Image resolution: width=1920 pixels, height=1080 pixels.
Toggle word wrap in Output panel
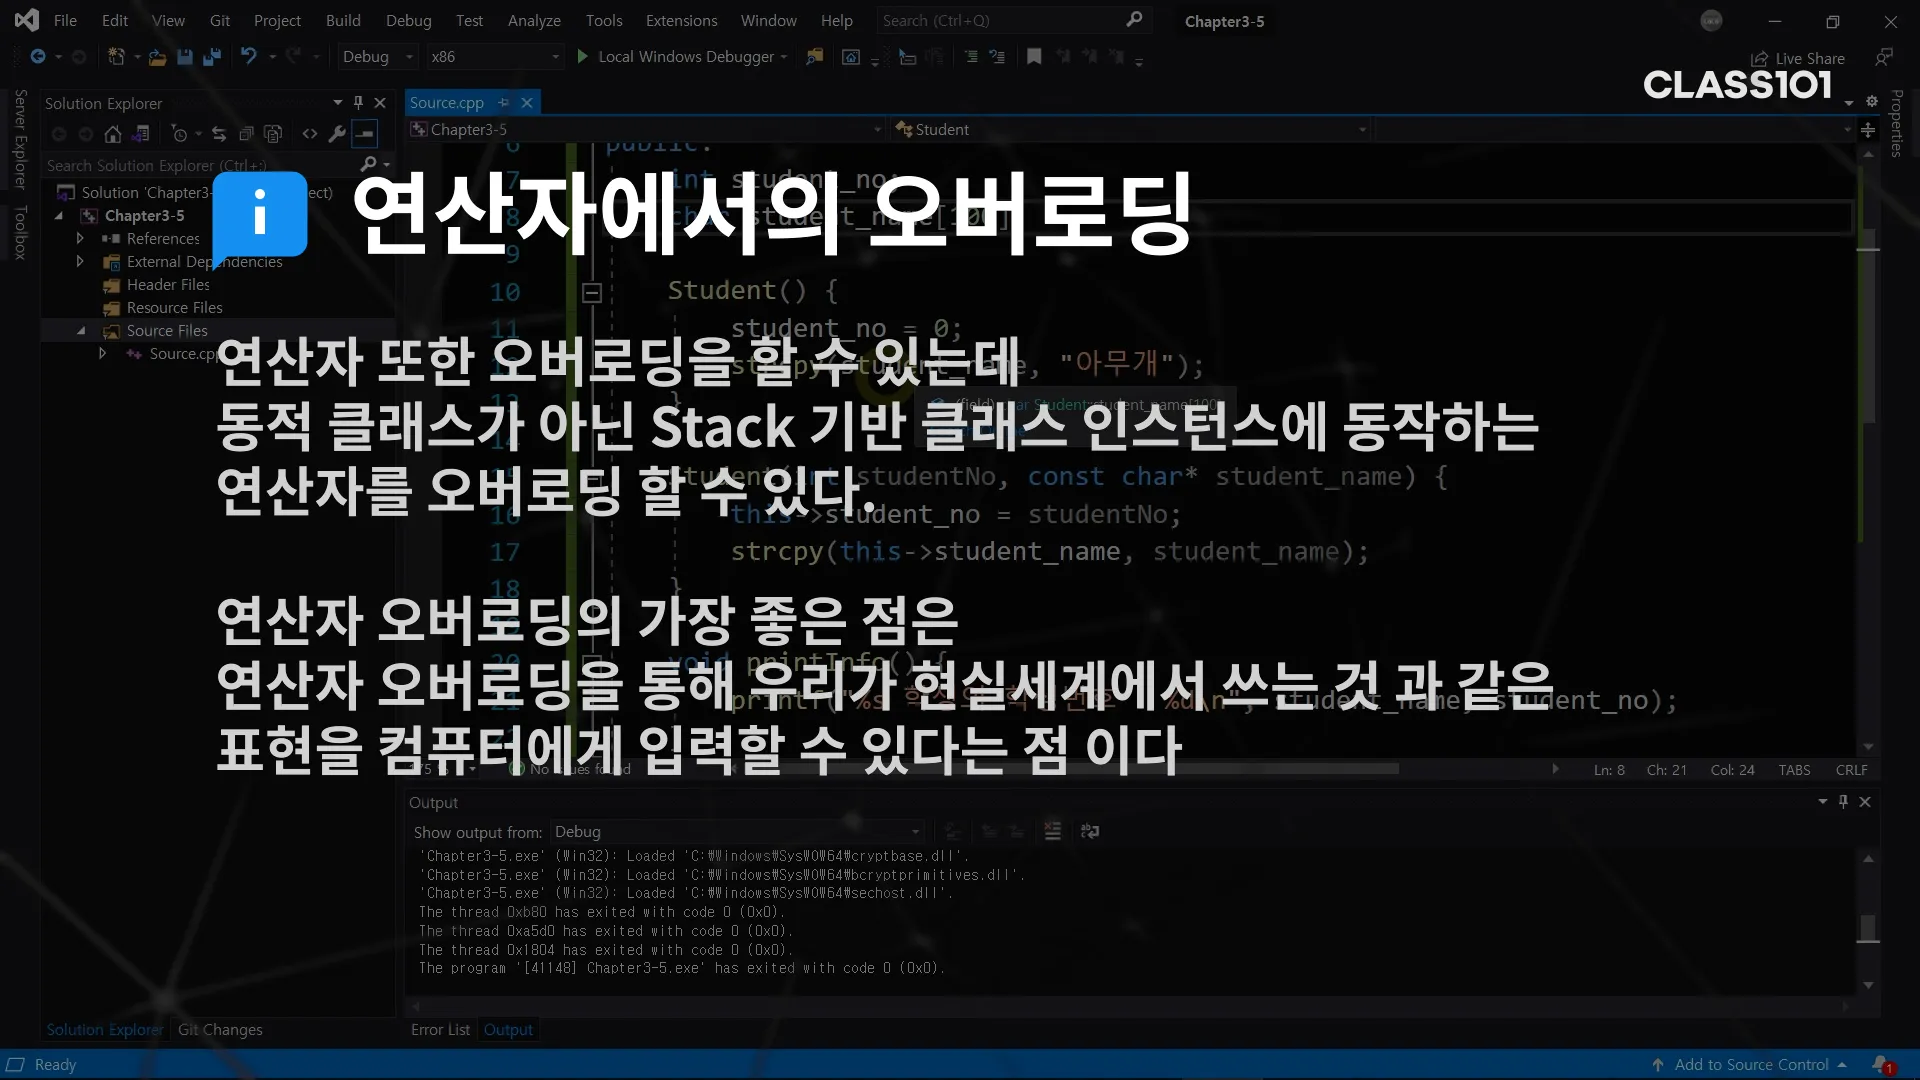1090,831
